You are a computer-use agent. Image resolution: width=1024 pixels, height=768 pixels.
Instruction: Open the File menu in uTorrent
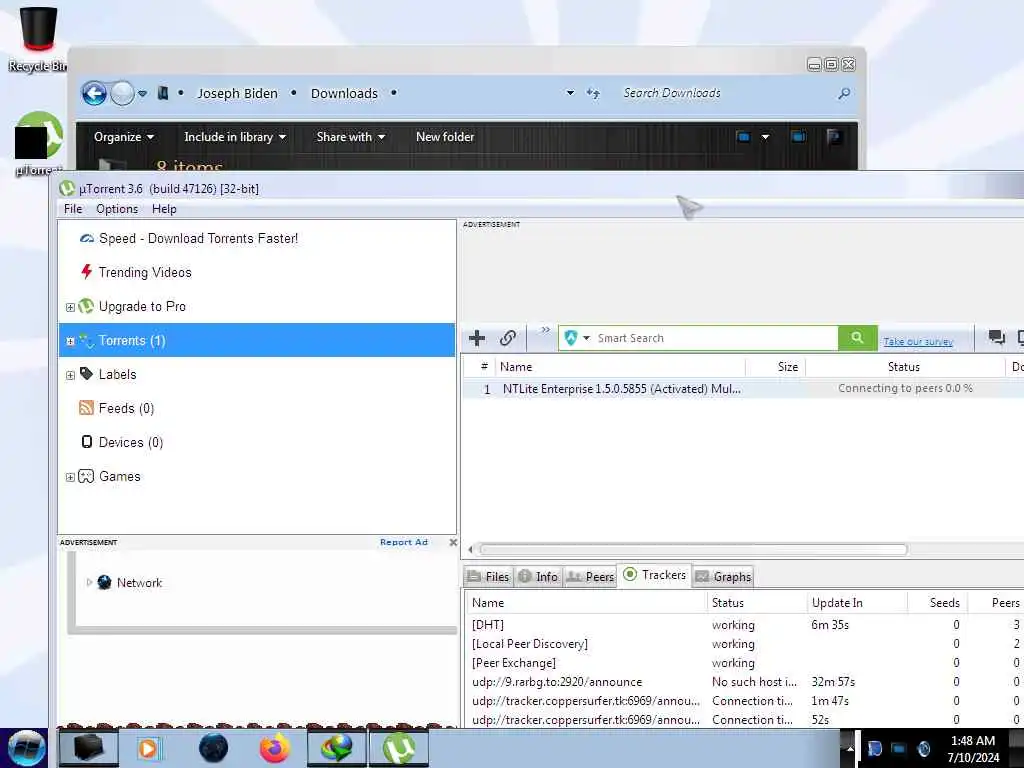pos(73,209)
